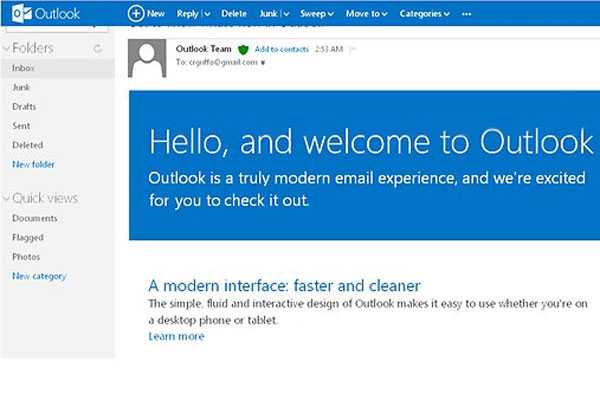This screenshot has width=600, height=400.
Task: Open the Categories menu
Action: pos(424,14)
